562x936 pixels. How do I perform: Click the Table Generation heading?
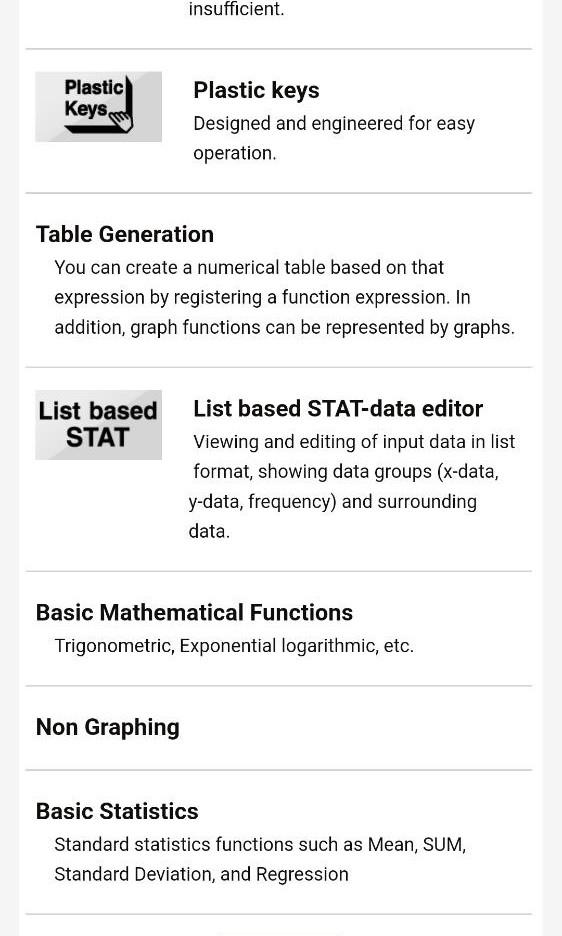coord(125,234)
